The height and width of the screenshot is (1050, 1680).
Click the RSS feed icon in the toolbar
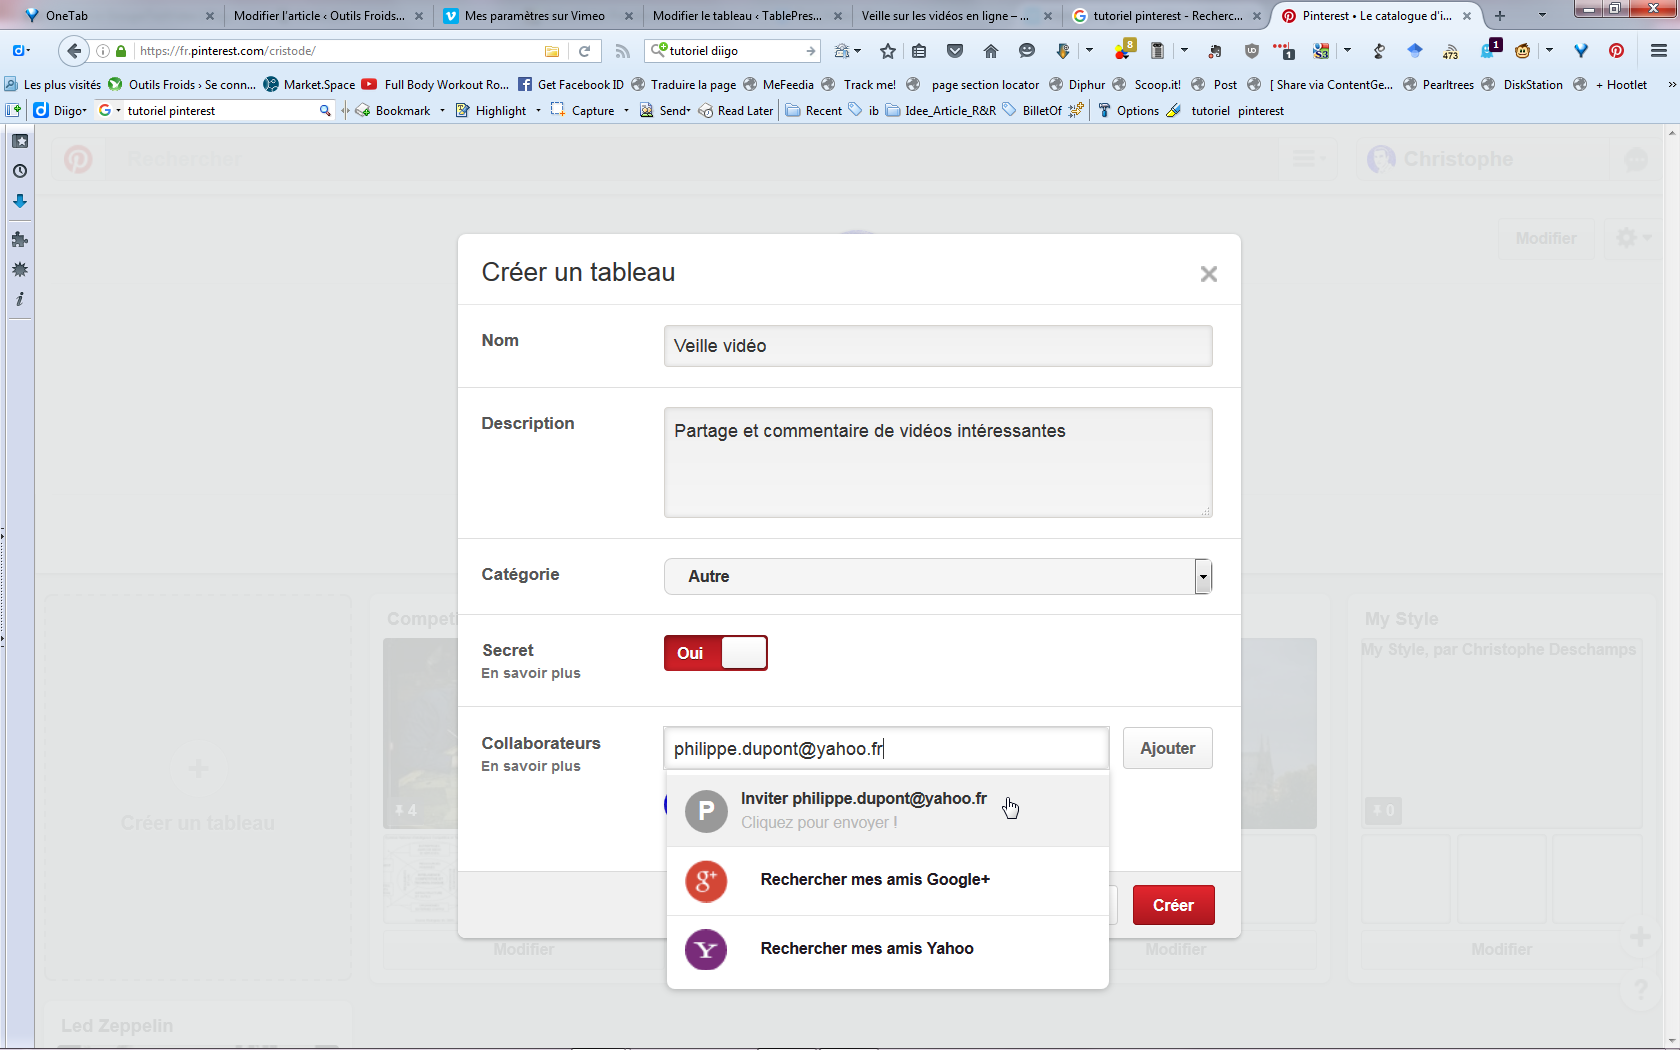coord(622,51)
